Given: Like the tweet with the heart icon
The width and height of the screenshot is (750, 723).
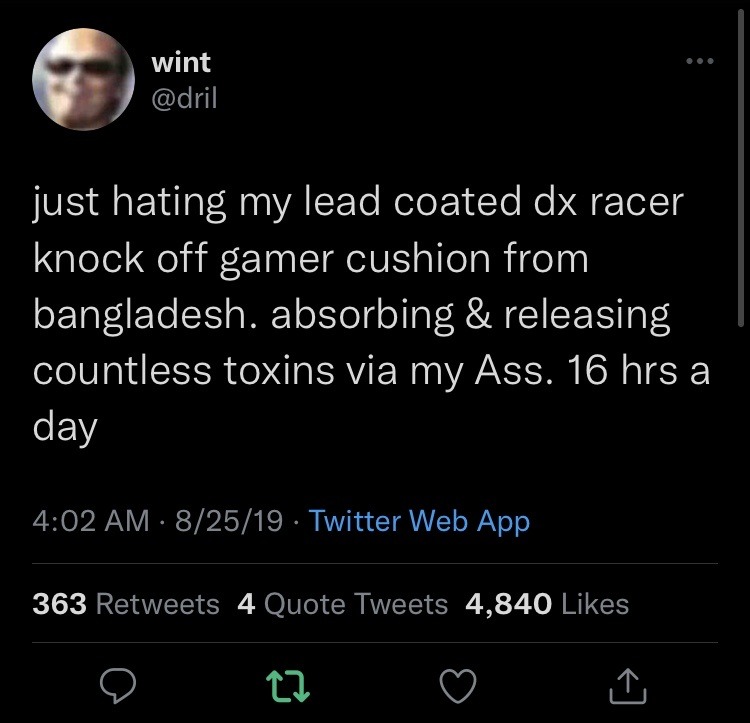Looking at the screenshot, I should [x=458, y=686].
